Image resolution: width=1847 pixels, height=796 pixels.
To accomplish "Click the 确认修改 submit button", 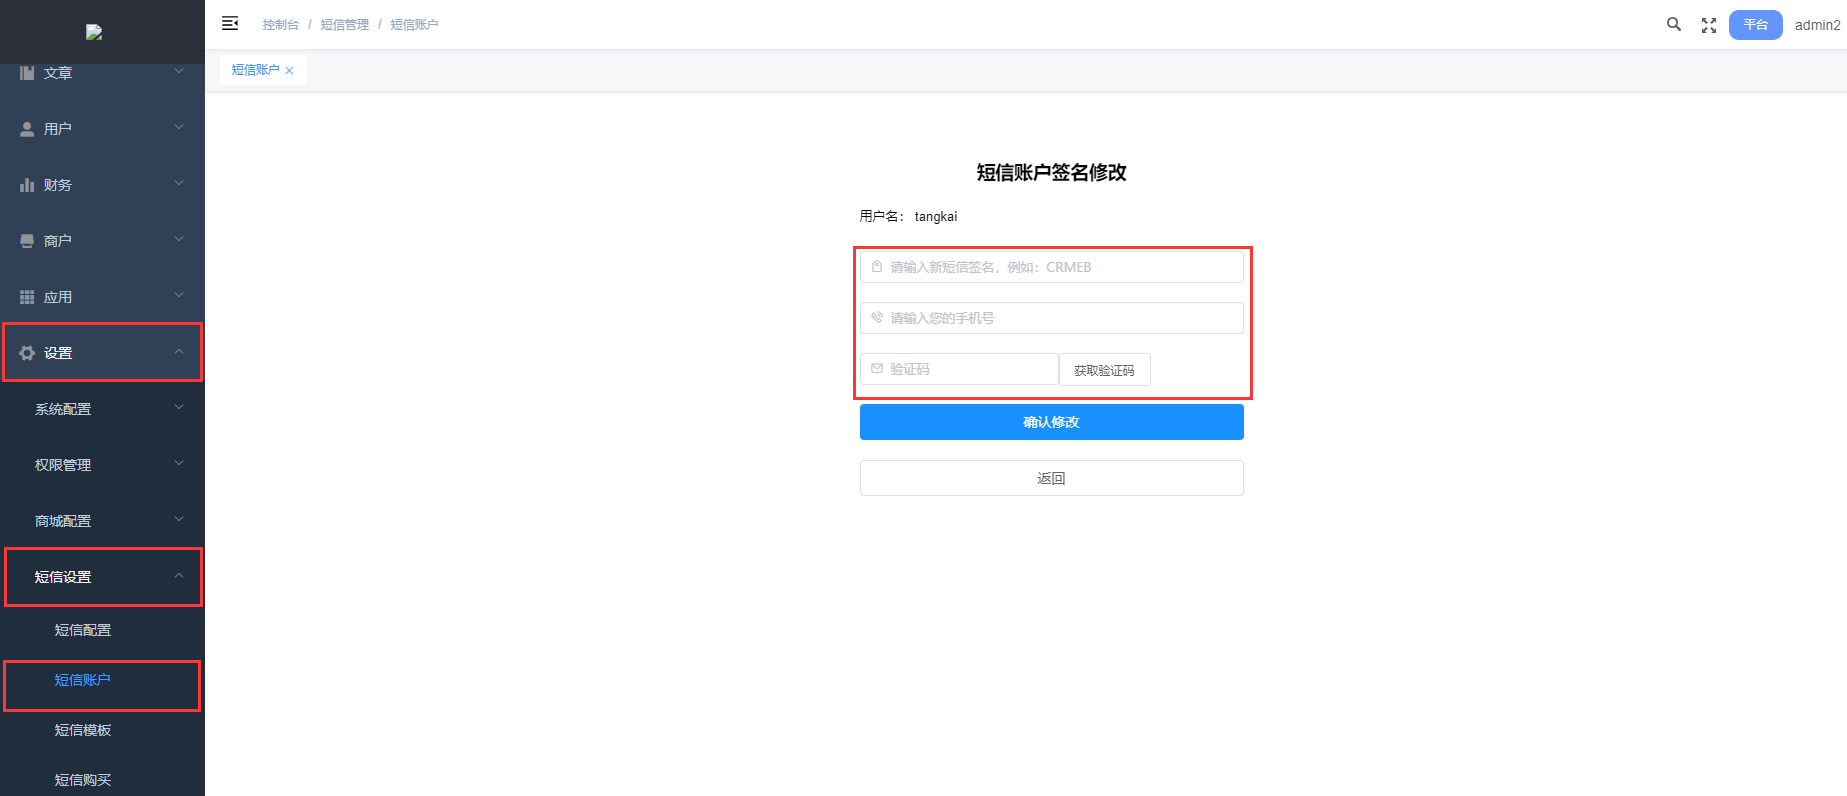I will pyautogui.click(x=1051, y=422).
